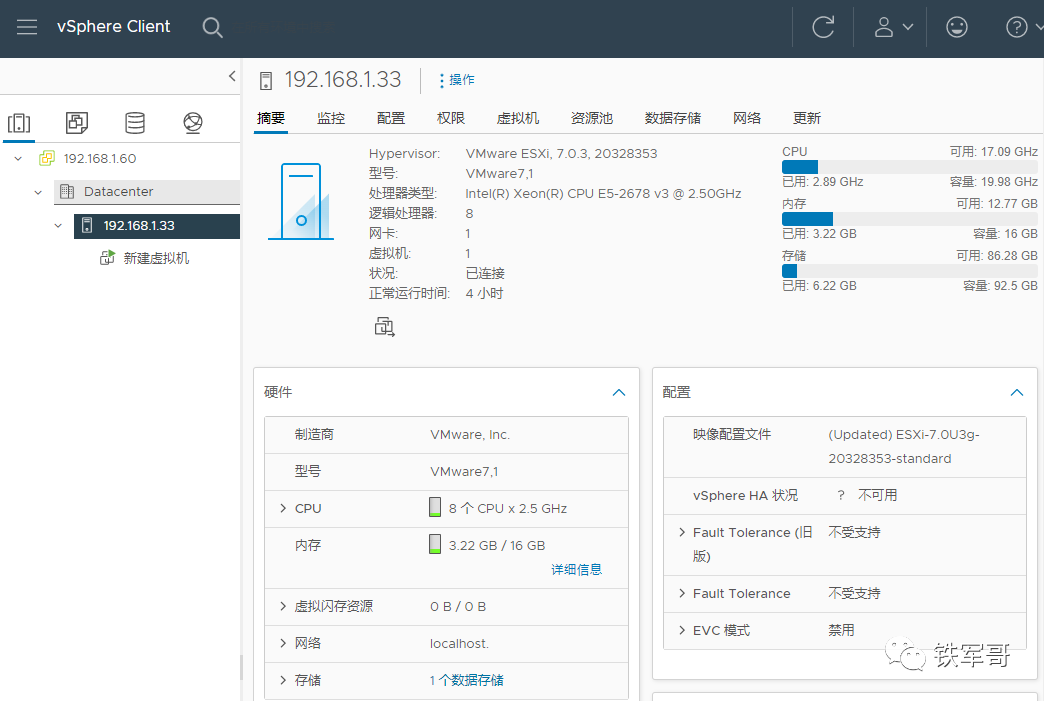
Task: Expand the CPU row in 硬件 panel
Action: (x=283, y=508)
